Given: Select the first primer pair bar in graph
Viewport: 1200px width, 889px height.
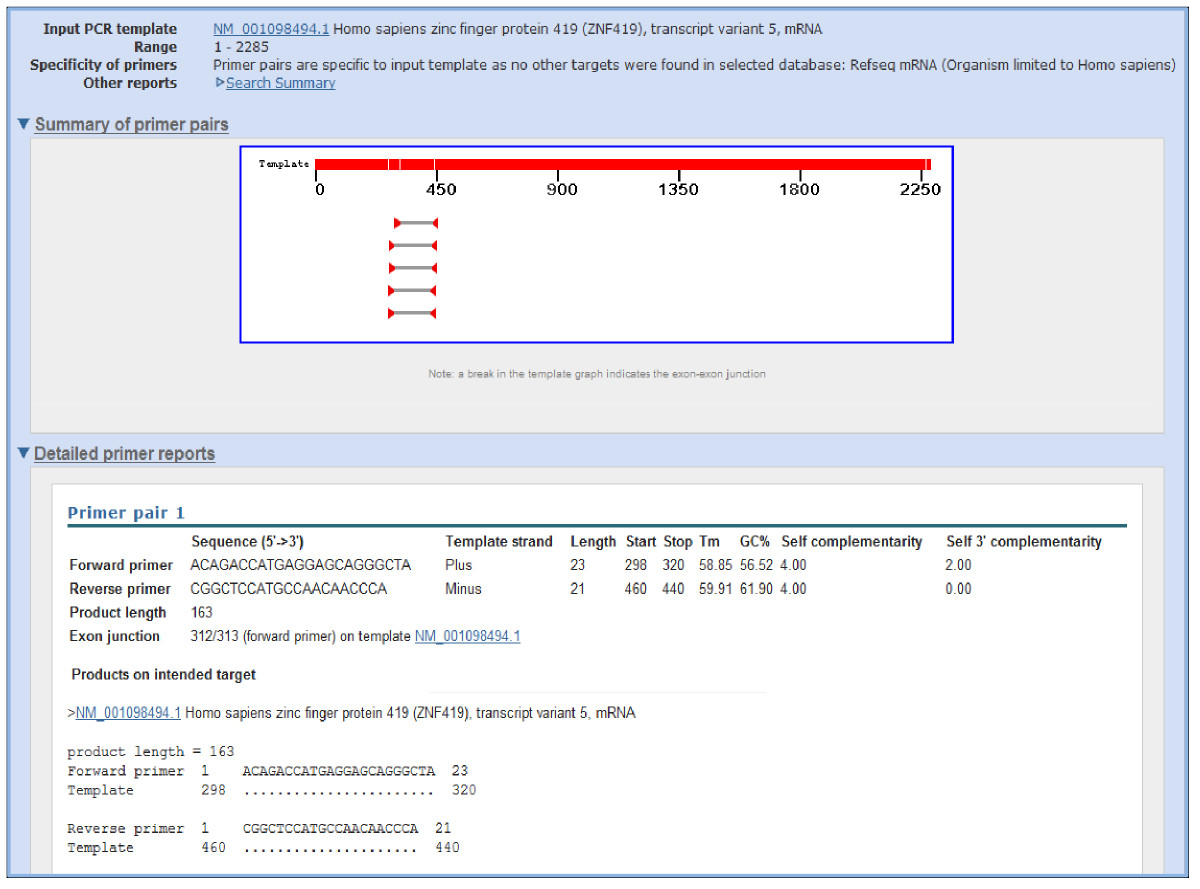Looking at the screenshot, I should (416, 223).
